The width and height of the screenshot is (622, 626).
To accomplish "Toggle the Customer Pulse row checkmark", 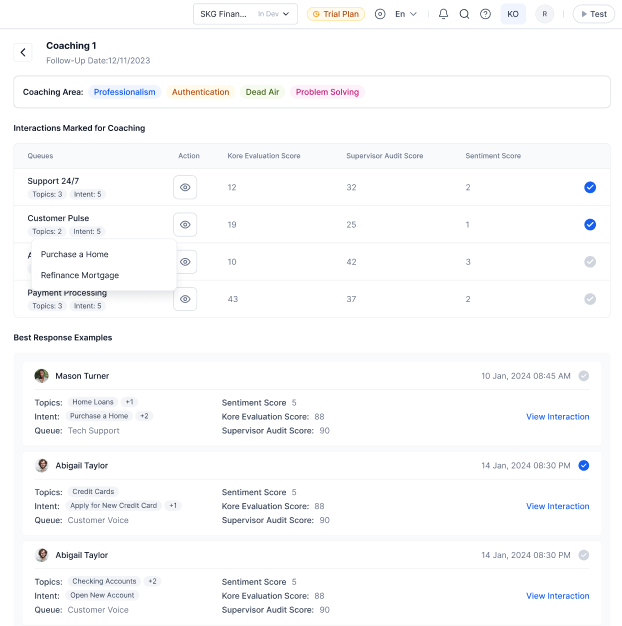I will click(x=589, y=224).
